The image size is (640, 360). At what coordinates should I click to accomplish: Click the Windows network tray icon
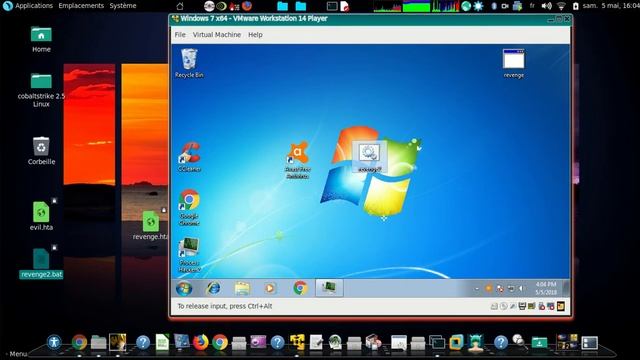511,289
